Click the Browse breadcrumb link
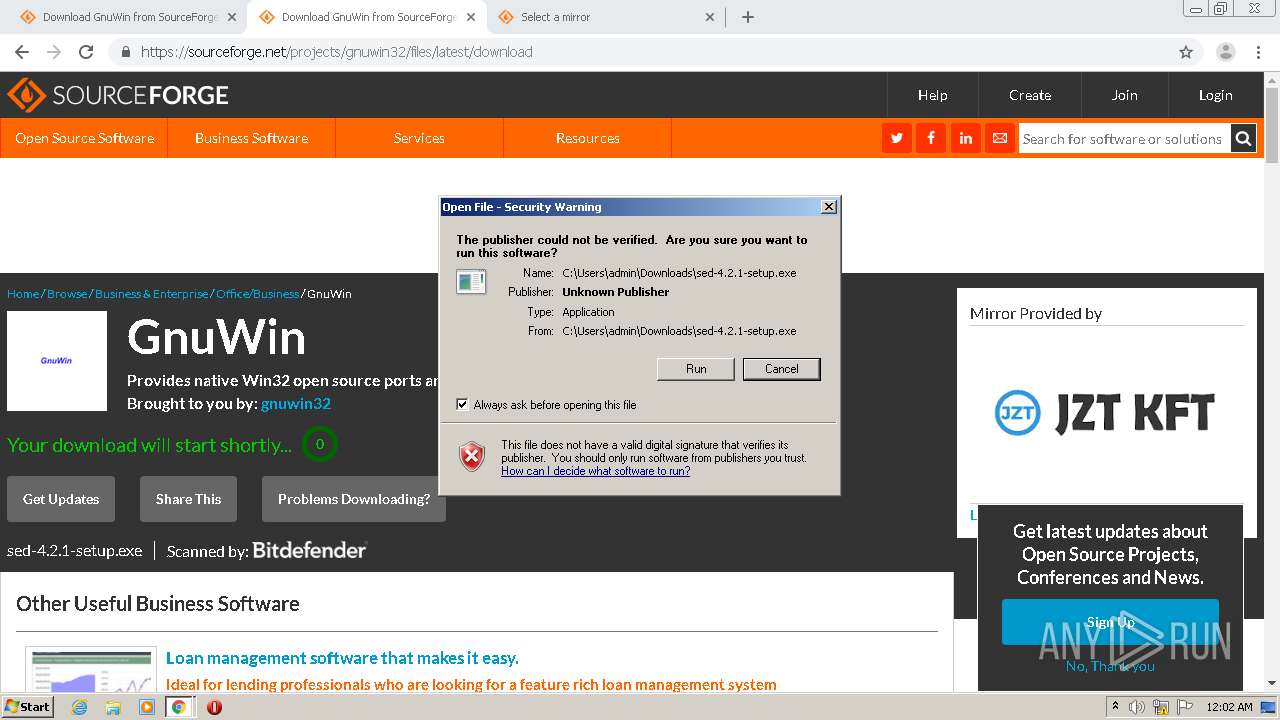Screen dimensions: 1280x720 click(67, 294)
